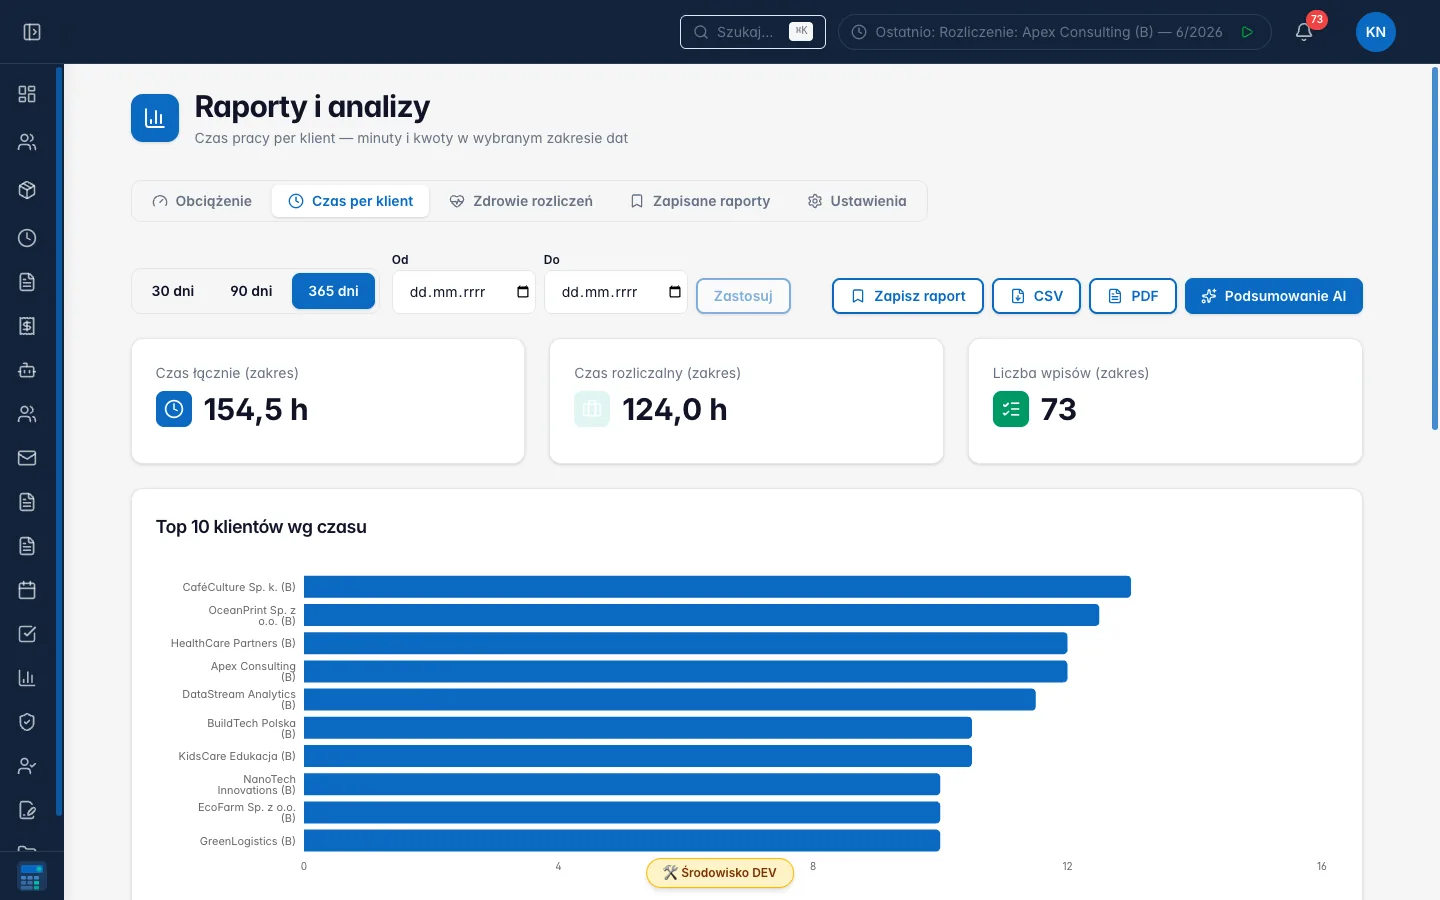Open the date picker in Do field
The width and height of the screenshot is (1440, 900).
click(675, 292)
